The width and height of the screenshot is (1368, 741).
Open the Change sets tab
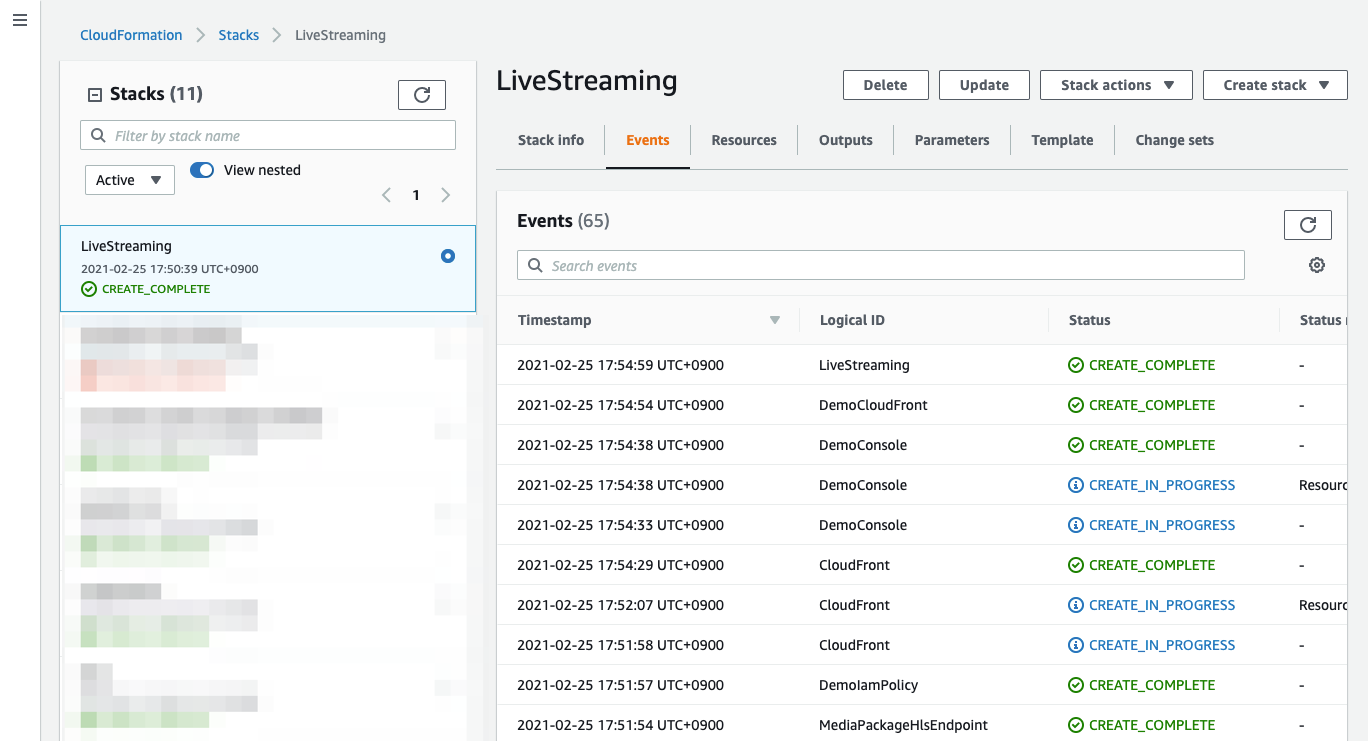tap(1175, 140)
